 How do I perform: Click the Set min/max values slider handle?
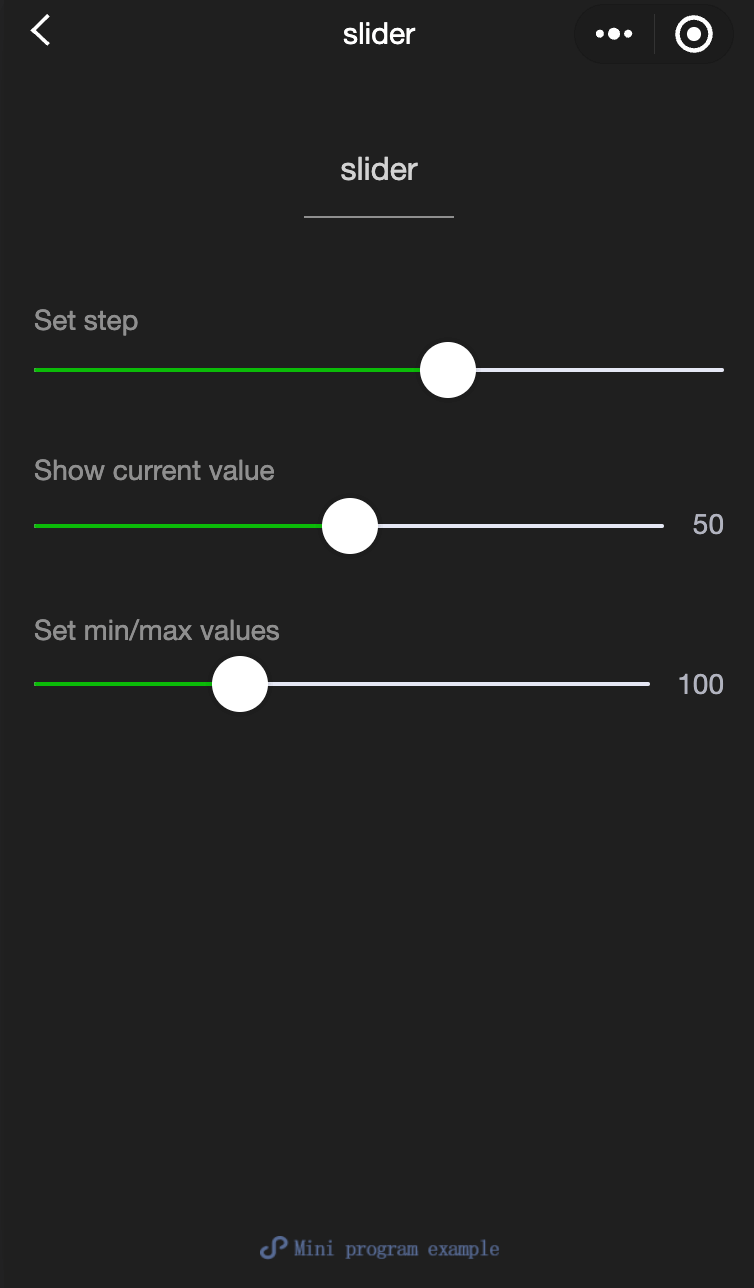pos(240,684)
